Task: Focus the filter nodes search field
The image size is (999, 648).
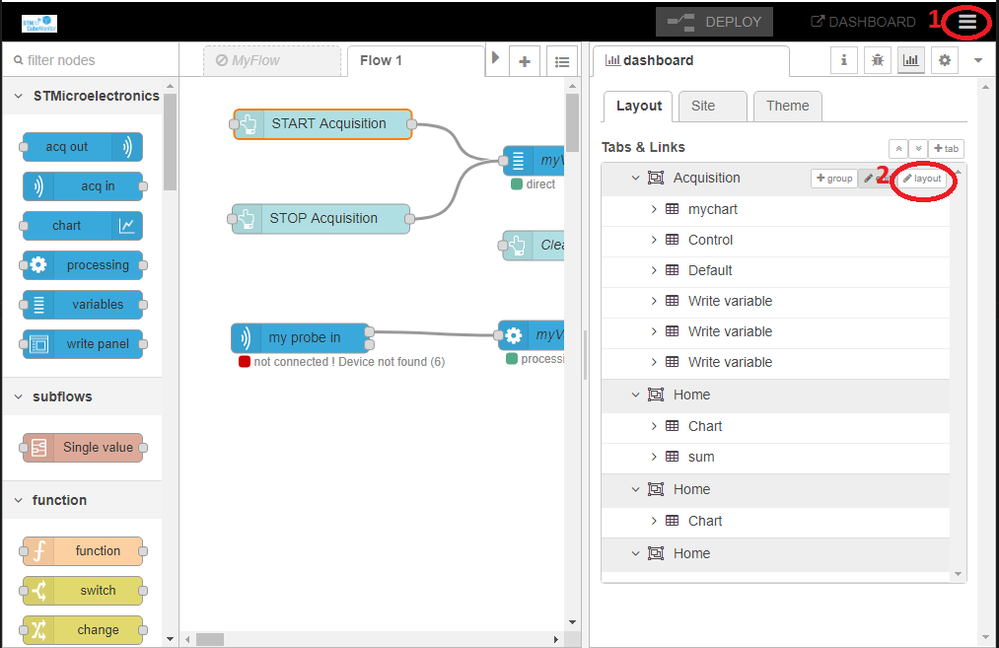Action: pos(90,60)
